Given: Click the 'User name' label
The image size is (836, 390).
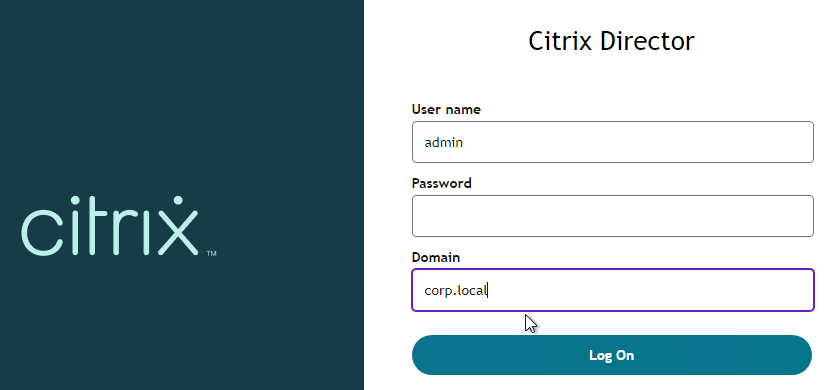Looking at the screenshot, I should [x=446, y=109].
